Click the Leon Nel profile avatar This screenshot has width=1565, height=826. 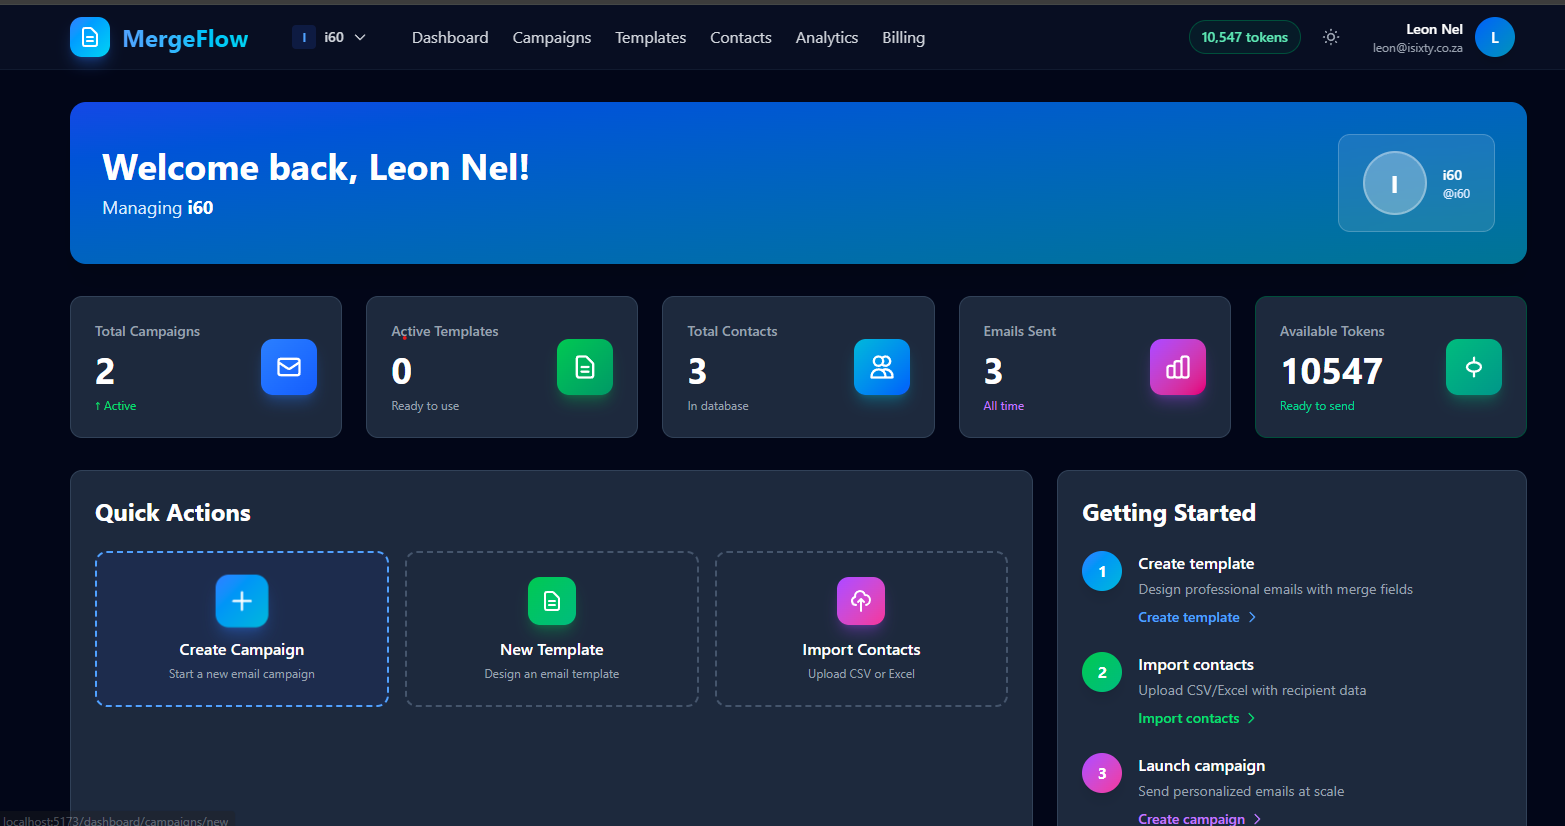pyautogui.click(x=1495, y=37)
